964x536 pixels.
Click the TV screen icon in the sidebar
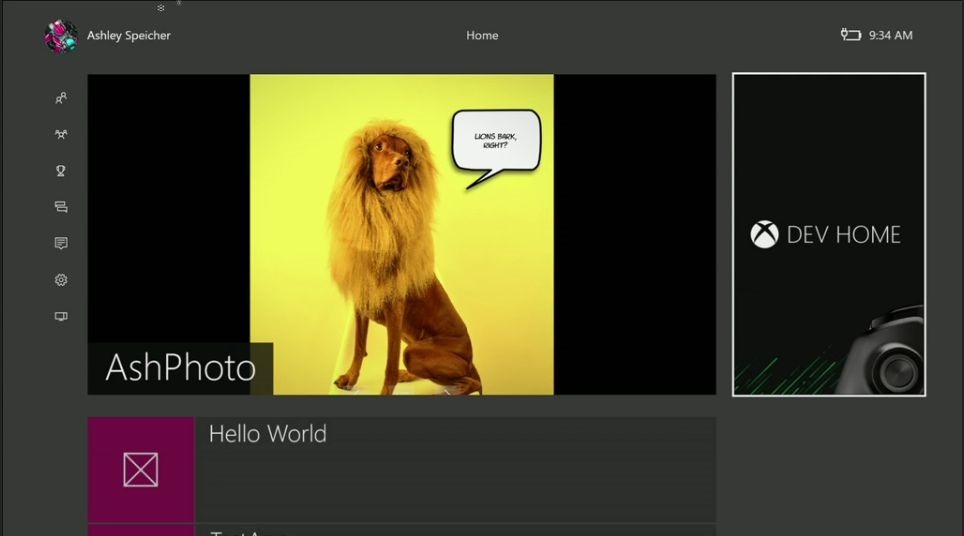click(61, 316)
